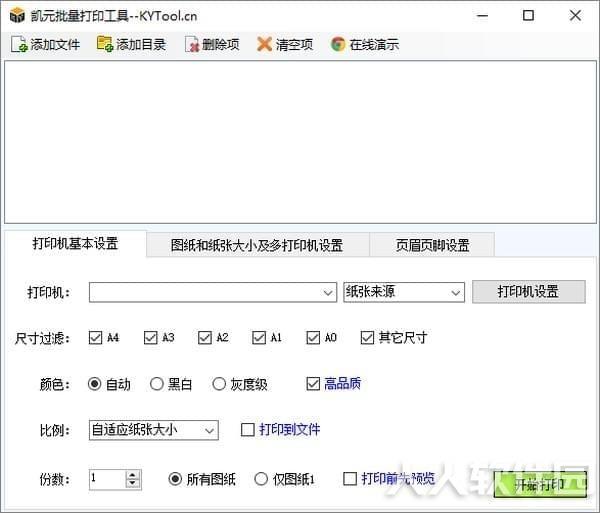Click the green 开始打印 start print button

coord(540,485)
